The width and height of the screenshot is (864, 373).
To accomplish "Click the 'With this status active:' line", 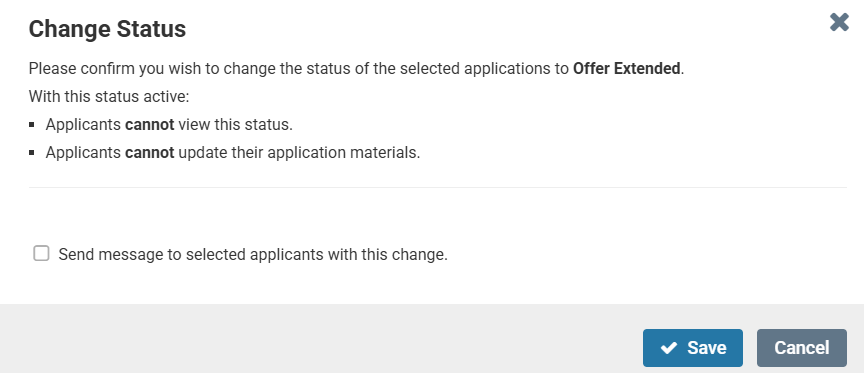I will [109, 97].
